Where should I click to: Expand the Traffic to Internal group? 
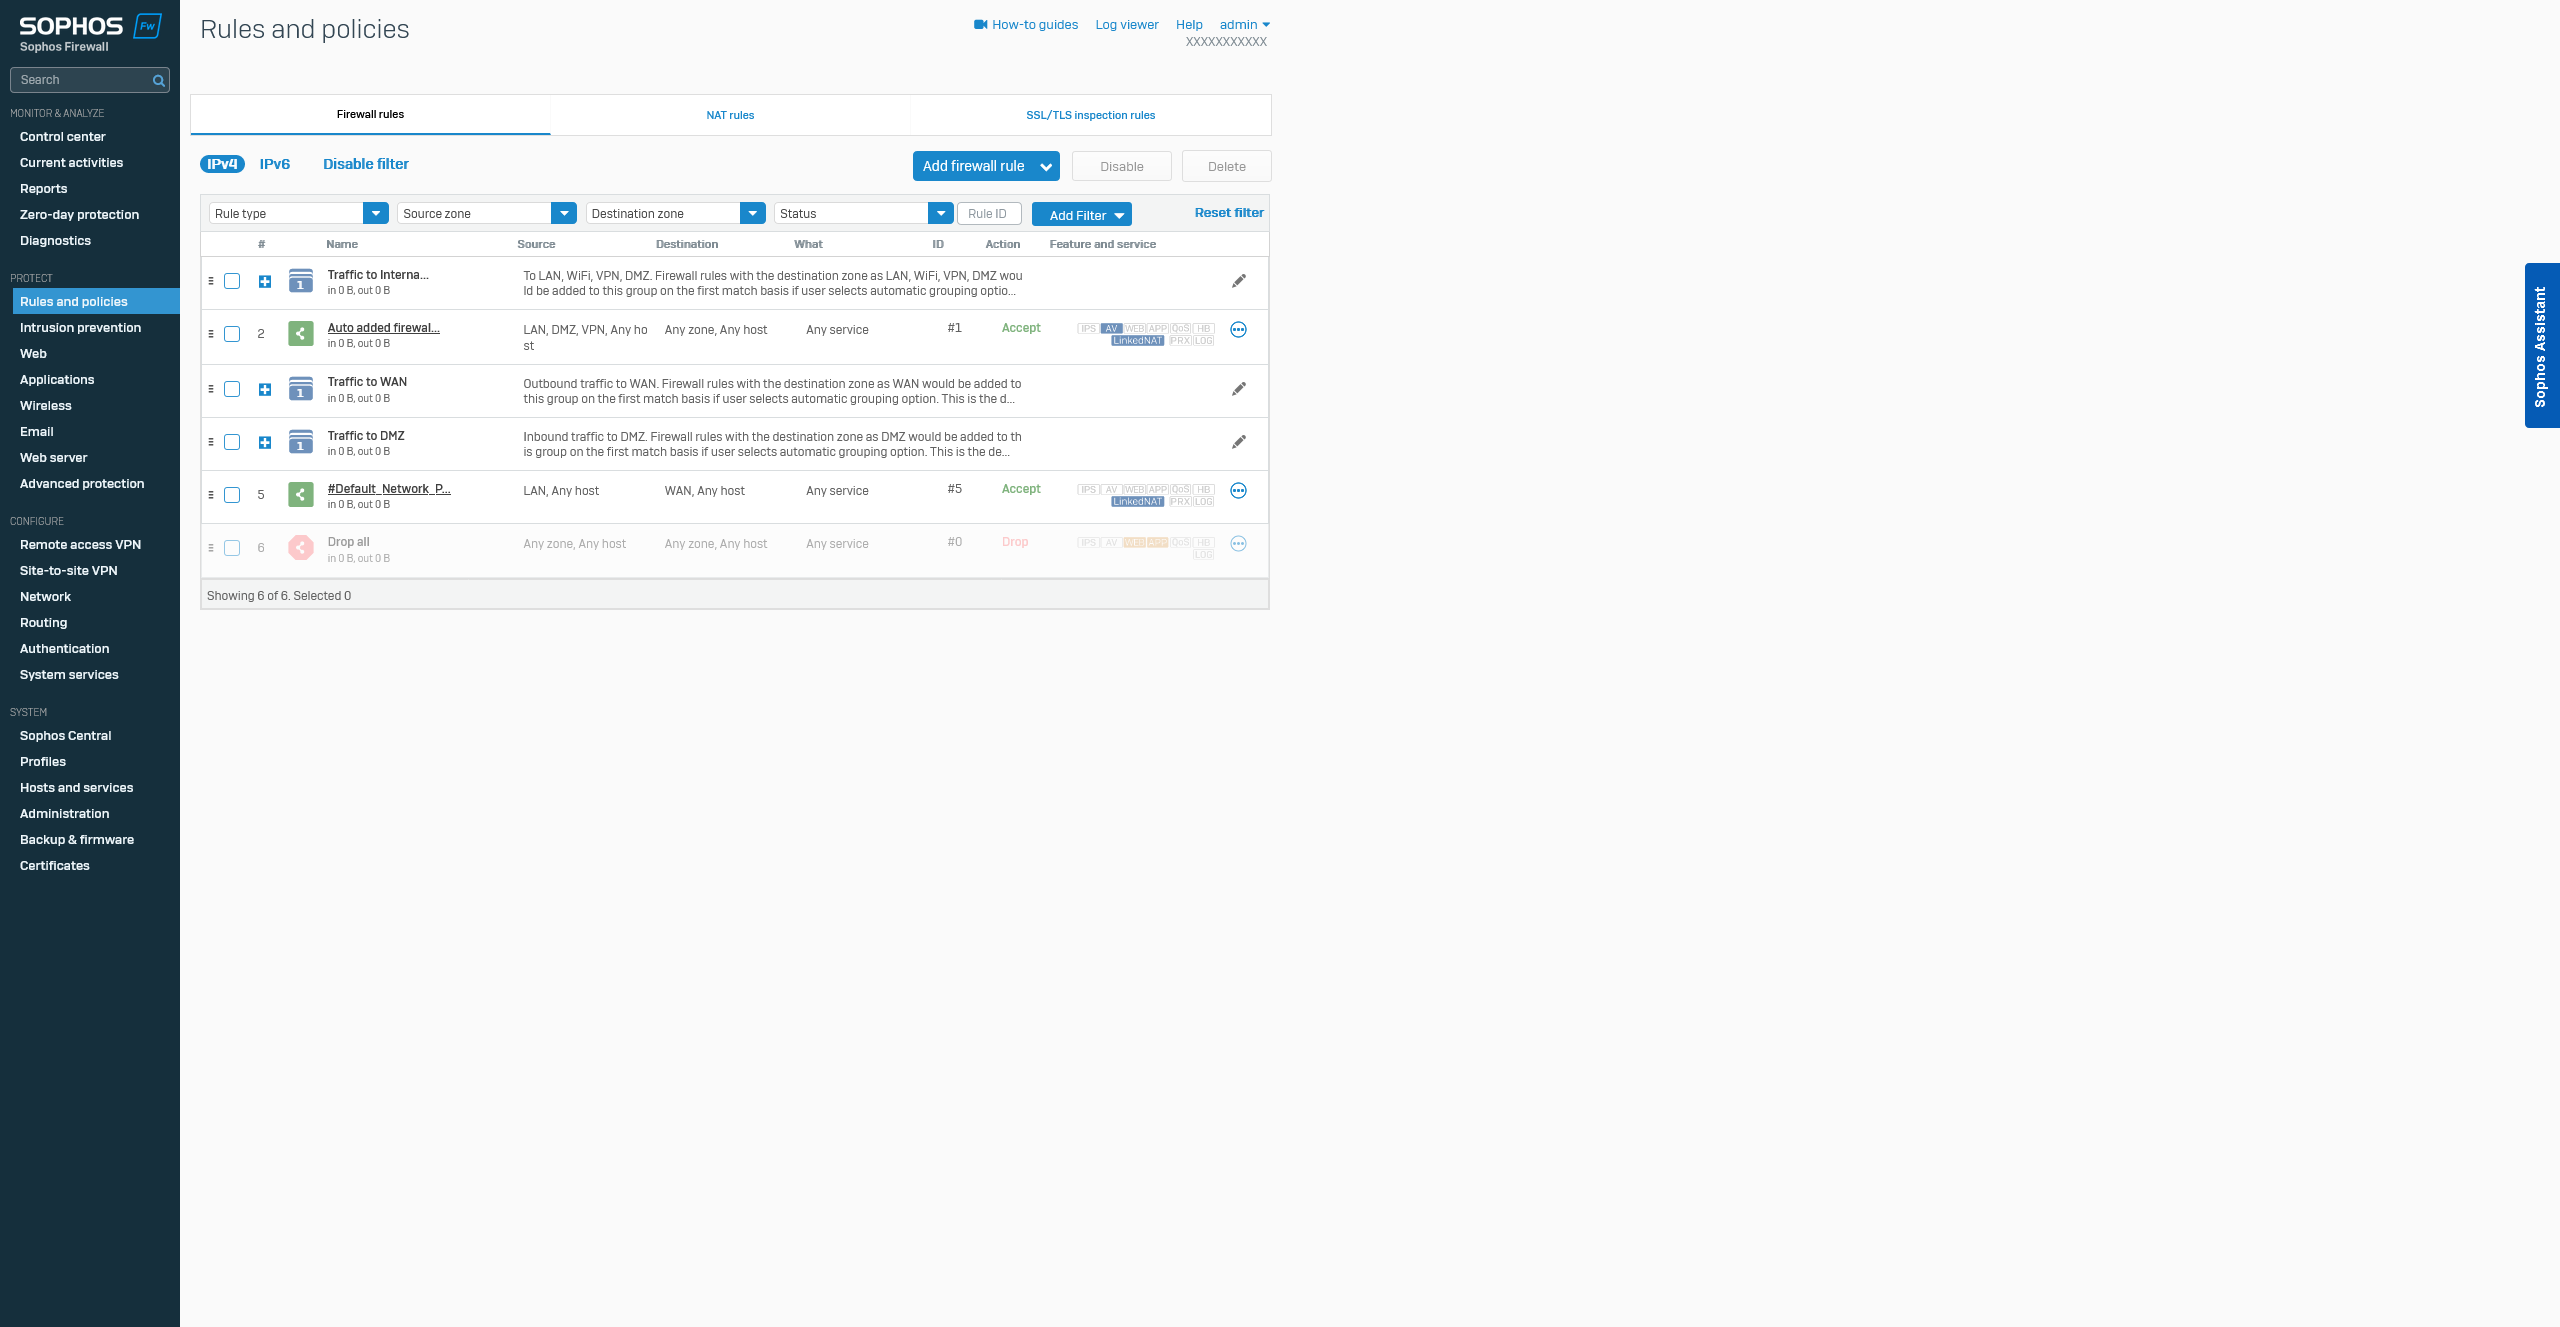(x=265, y=282)
